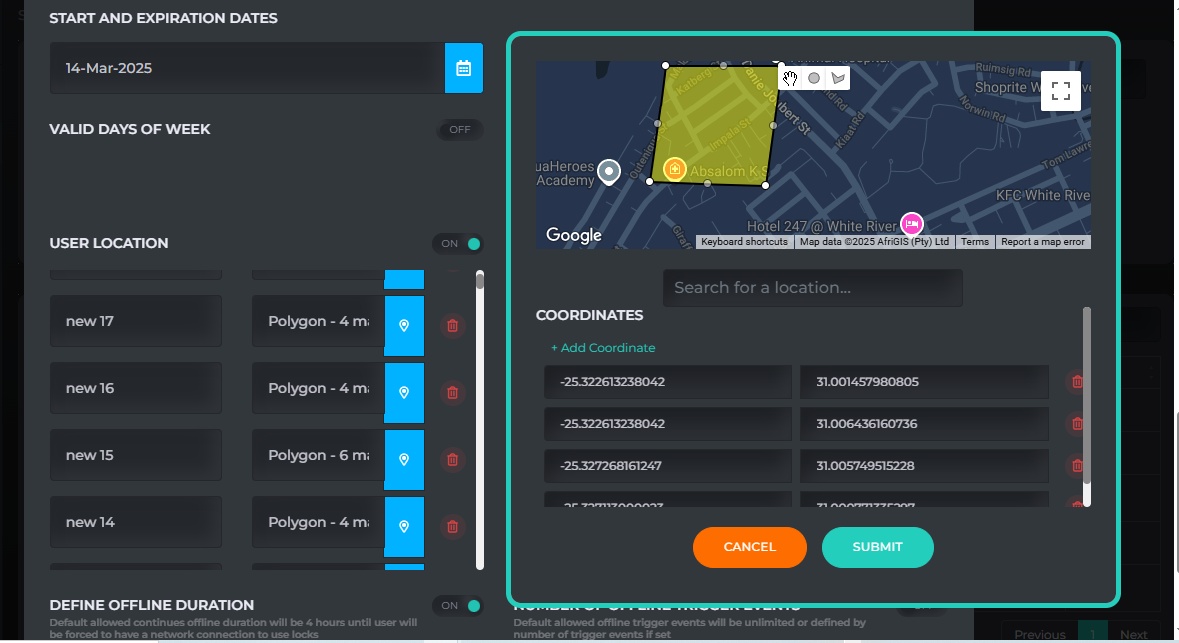Delete the new 14 location row

[453, 526]
